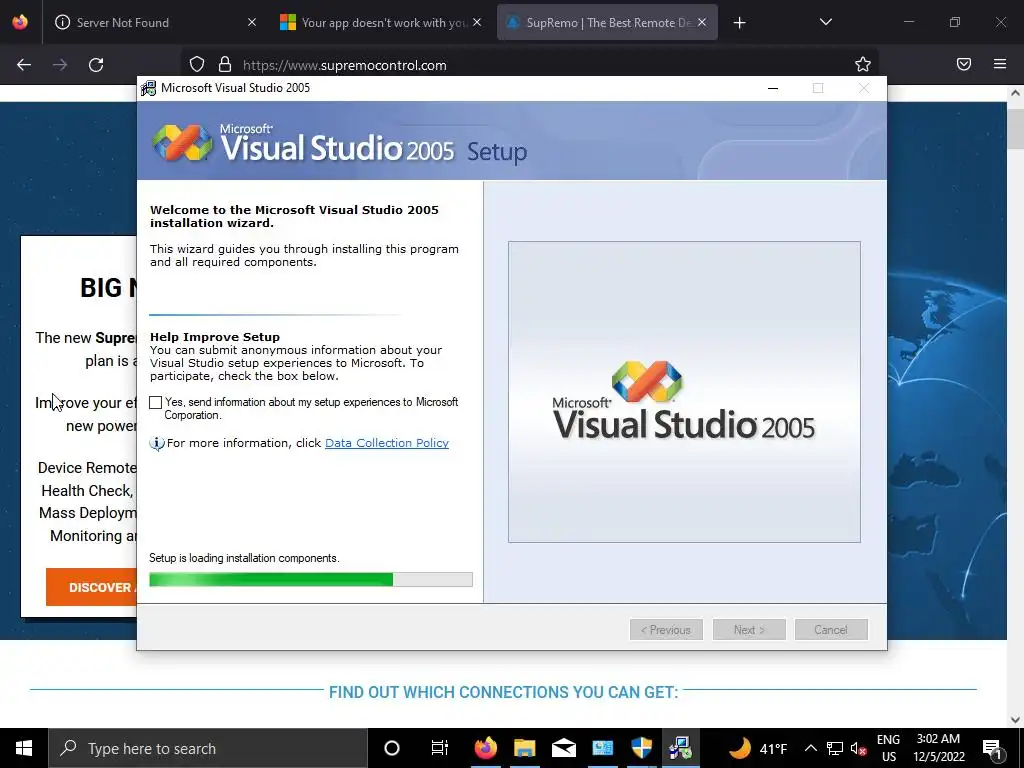Screen dimensions: 1024x768
Task: Click the remote desktop taskbar icon
Action: [x=603, y=748]
